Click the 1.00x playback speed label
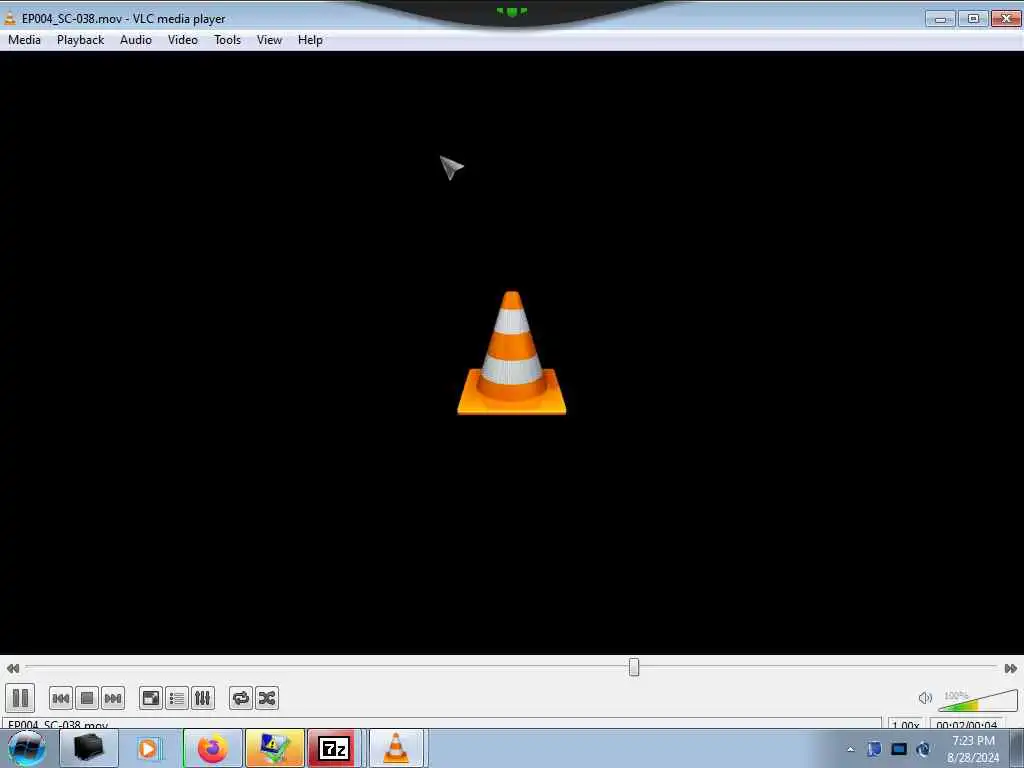1024x768 pixels. click(906, 724)
